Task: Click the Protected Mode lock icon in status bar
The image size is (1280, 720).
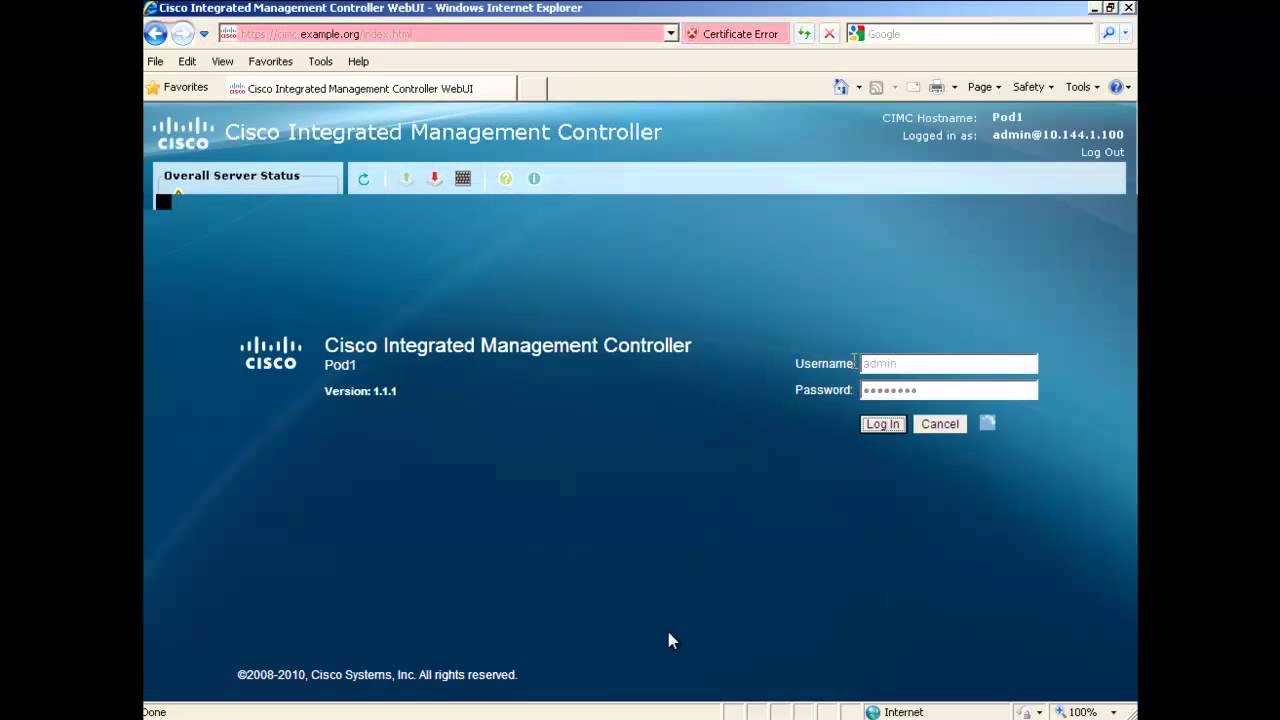Action: point(1025,712)
